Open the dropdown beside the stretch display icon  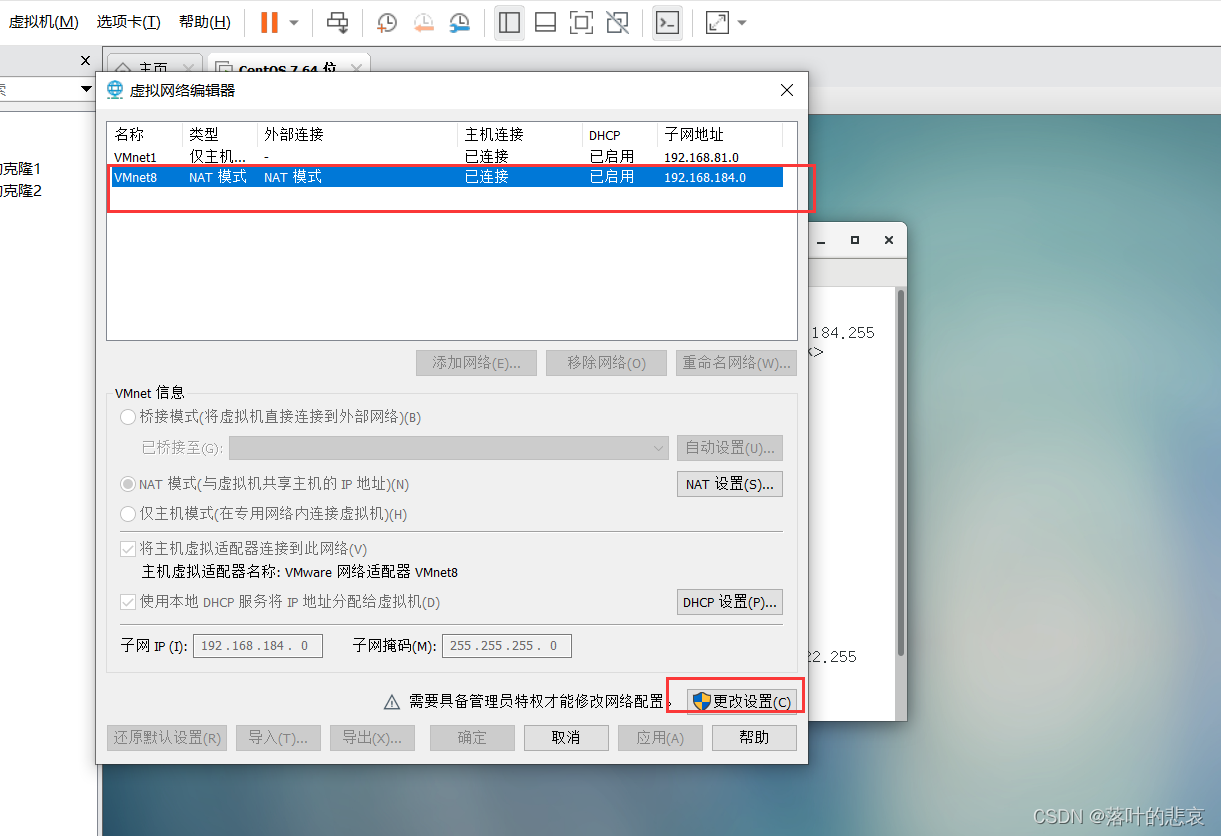(x=742, y=23)
